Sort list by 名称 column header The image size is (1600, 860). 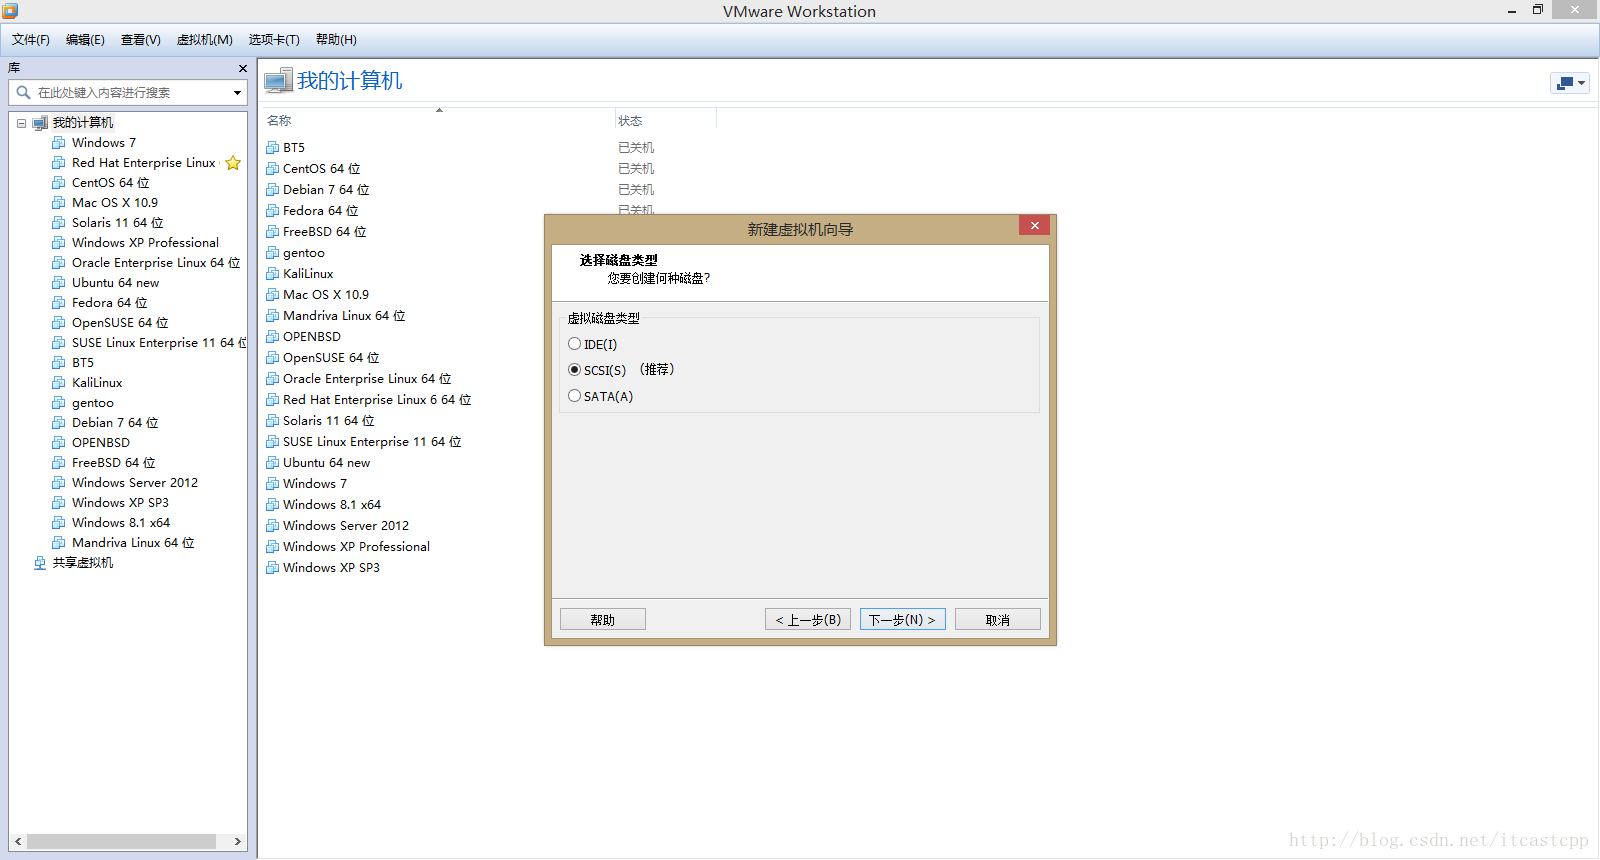tap(279, 121)
